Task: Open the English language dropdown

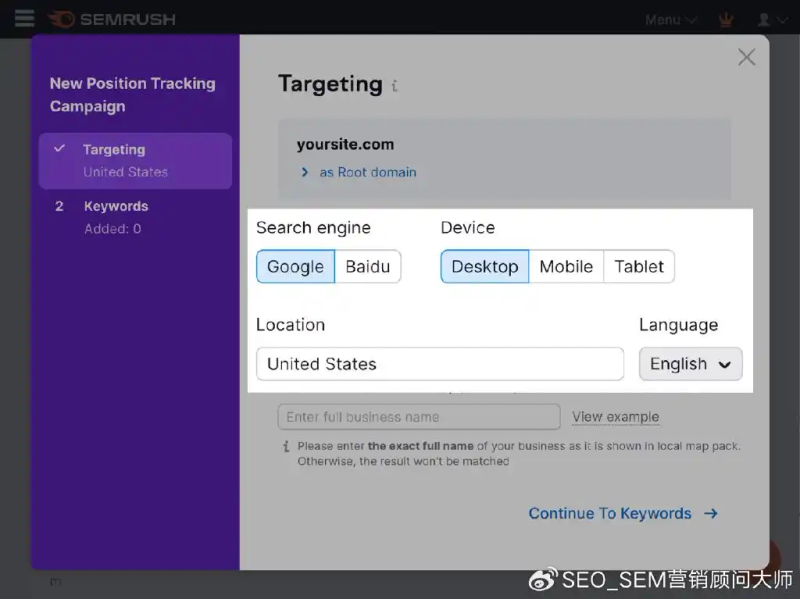Action: (x=690, y=364)
